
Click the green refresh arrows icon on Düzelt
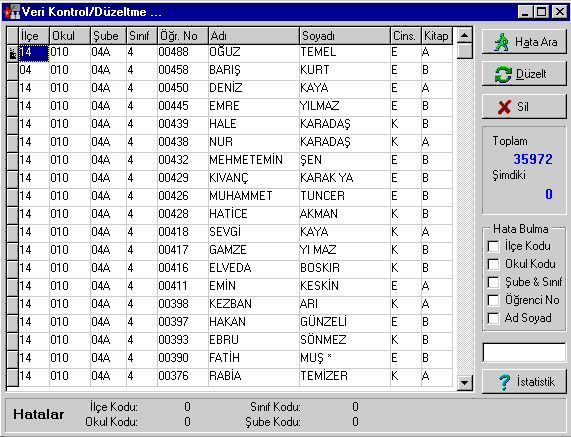(x=503, y=74)
